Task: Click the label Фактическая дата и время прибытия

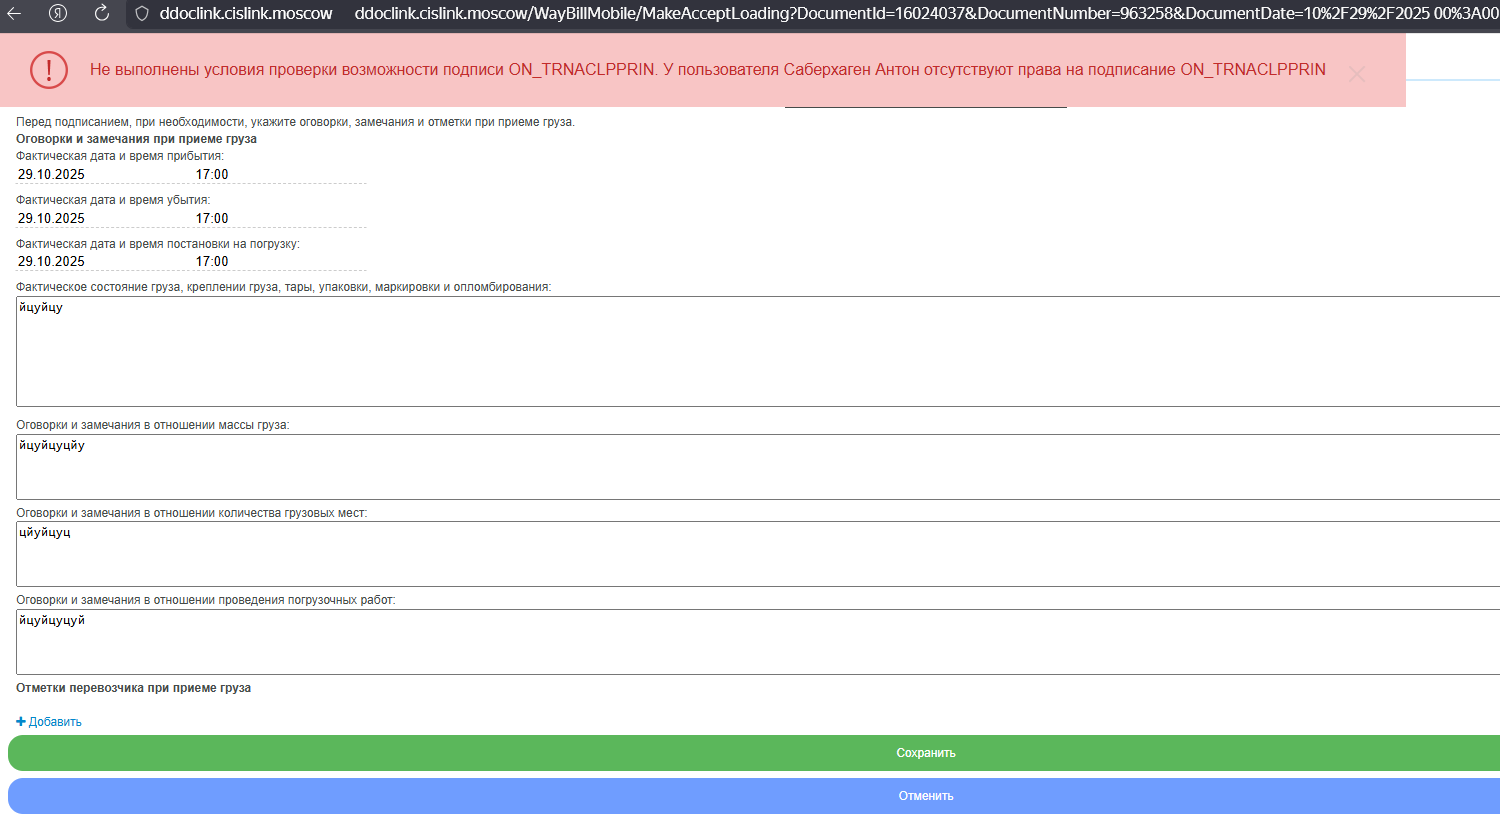Action: click(x=120, y=156)
